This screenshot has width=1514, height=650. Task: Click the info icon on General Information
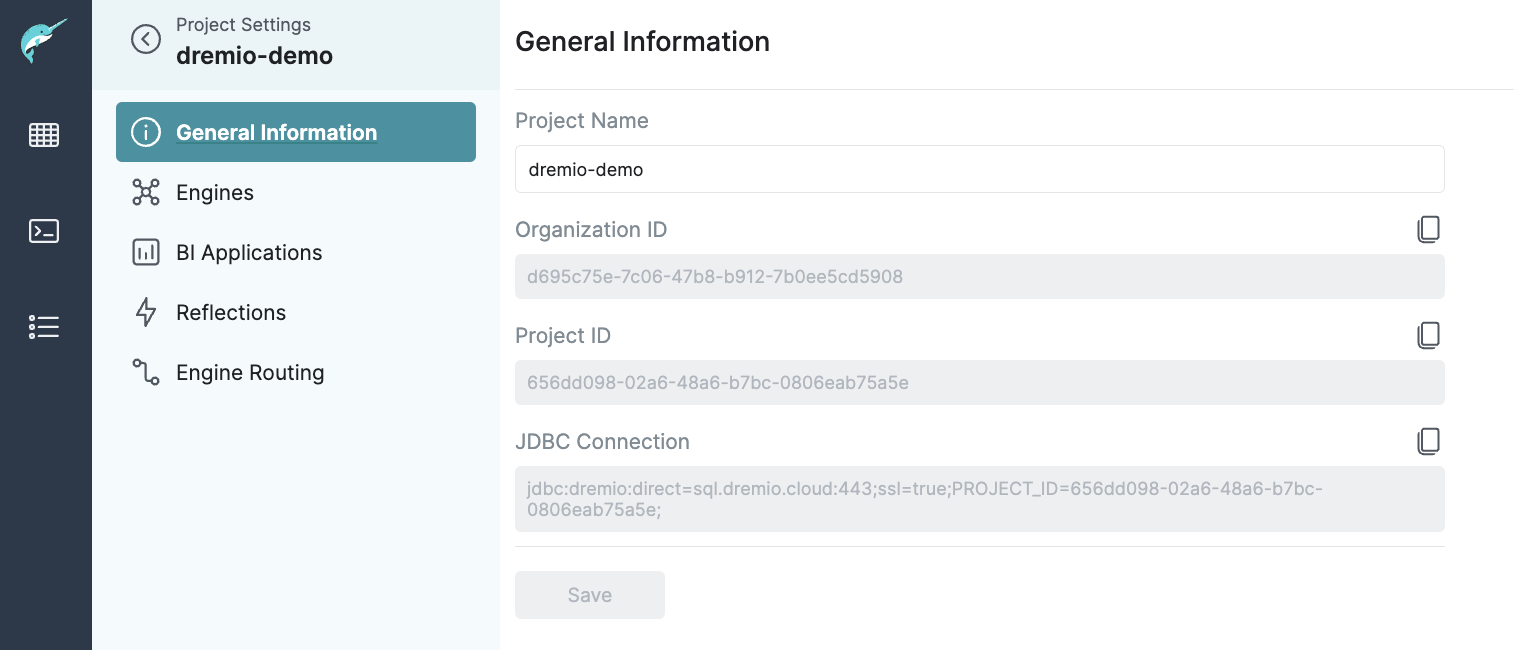tap(145, 132)
